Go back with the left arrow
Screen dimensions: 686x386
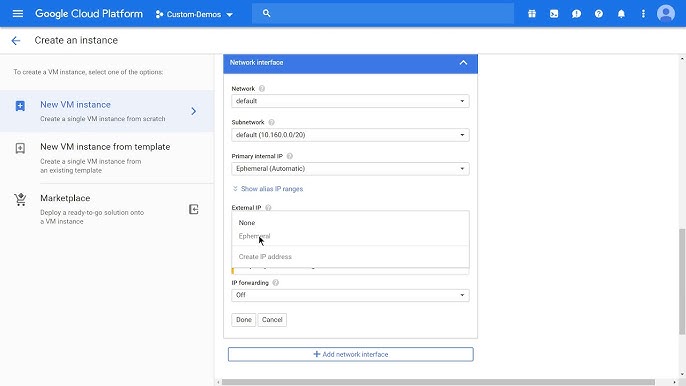(16, 41)
